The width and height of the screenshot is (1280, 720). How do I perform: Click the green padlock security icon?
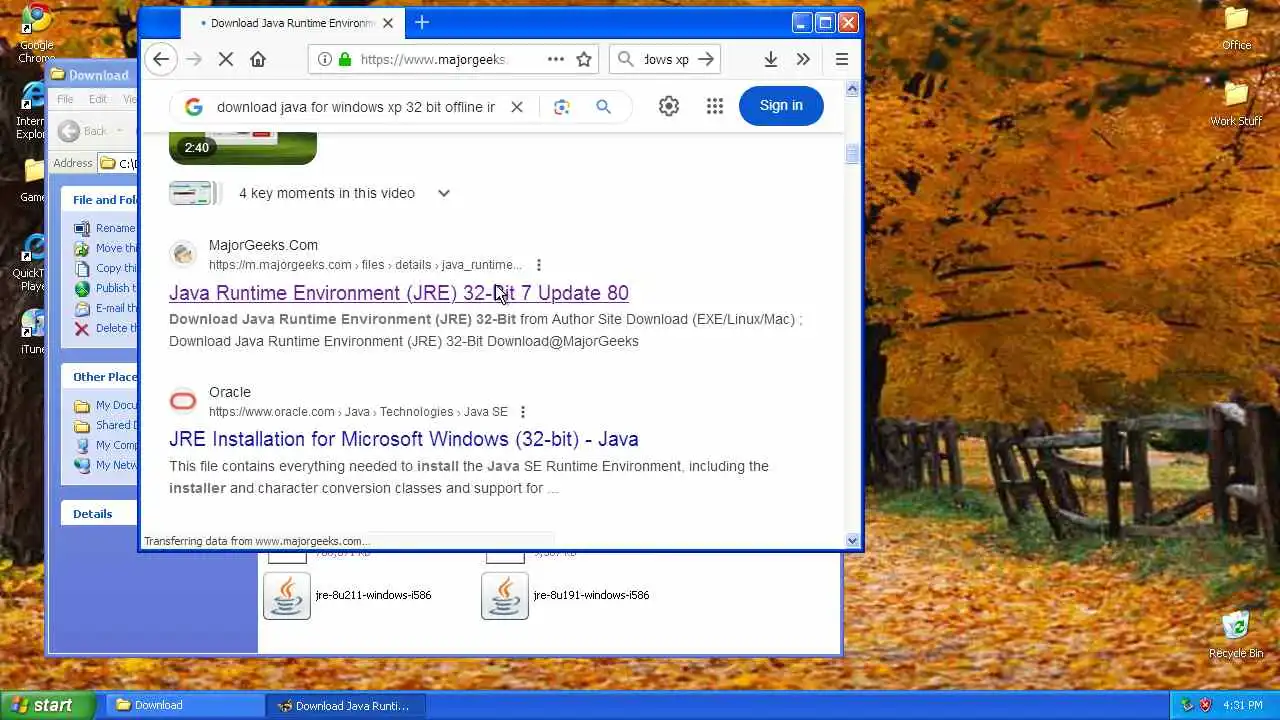pos(345,59)
